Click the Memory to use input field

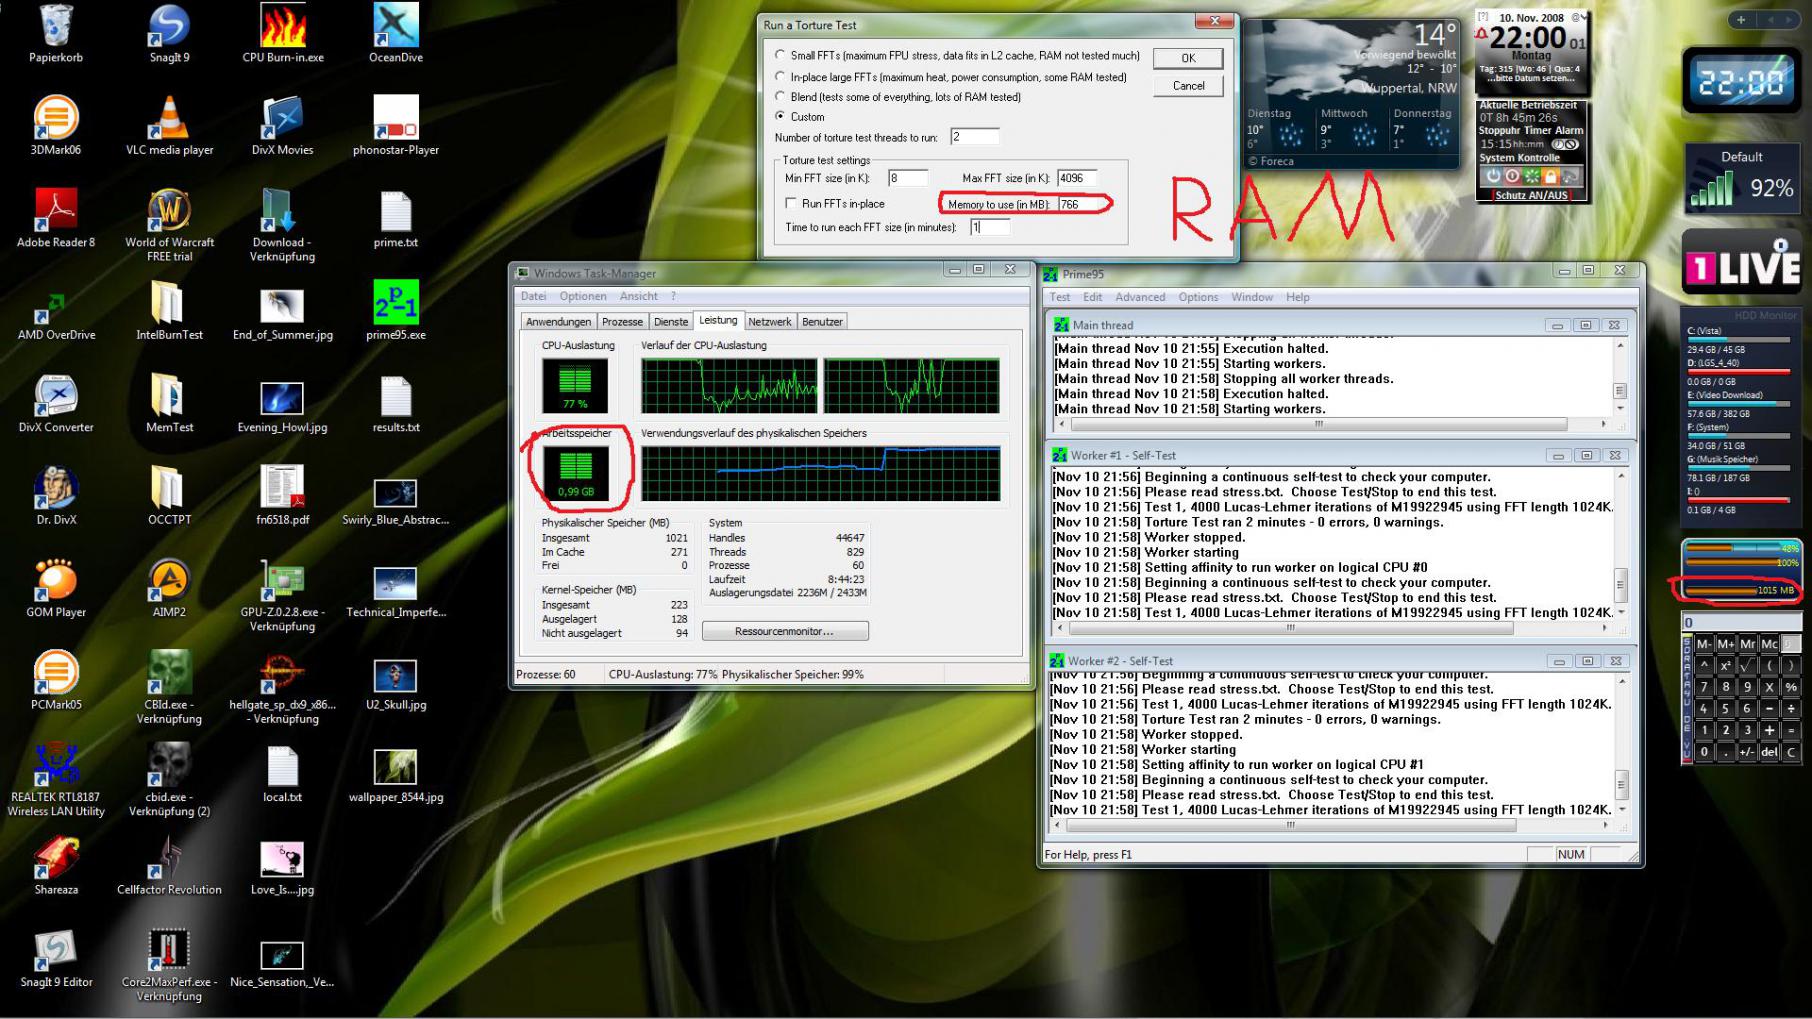(1080, 204)
